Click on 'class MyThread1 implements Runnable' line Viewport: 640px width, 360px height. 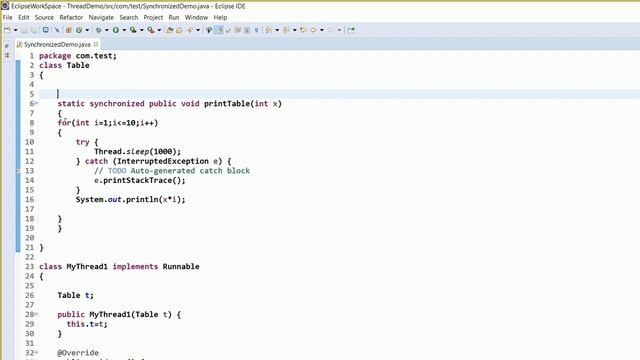(119, 267)
